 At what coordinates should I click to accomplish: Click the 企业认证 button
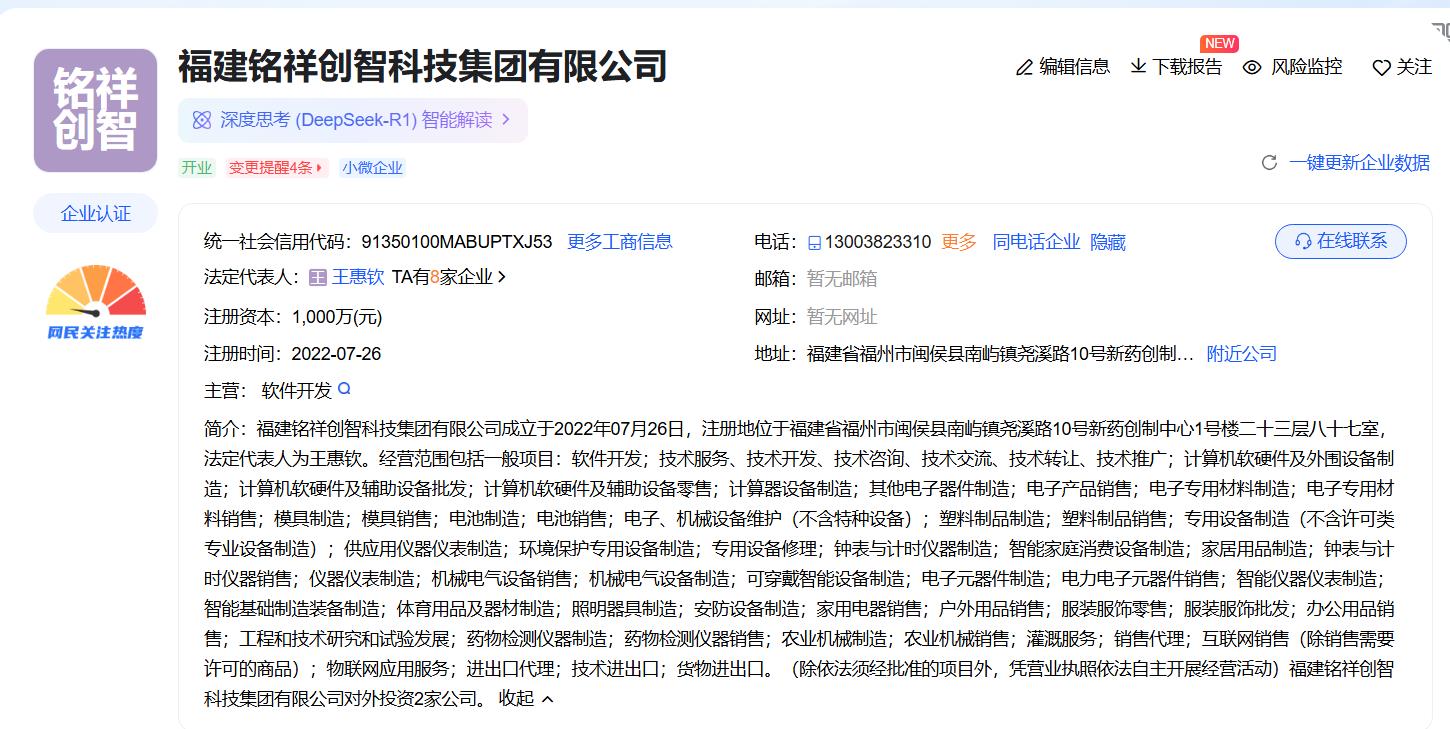coord(95,213)
